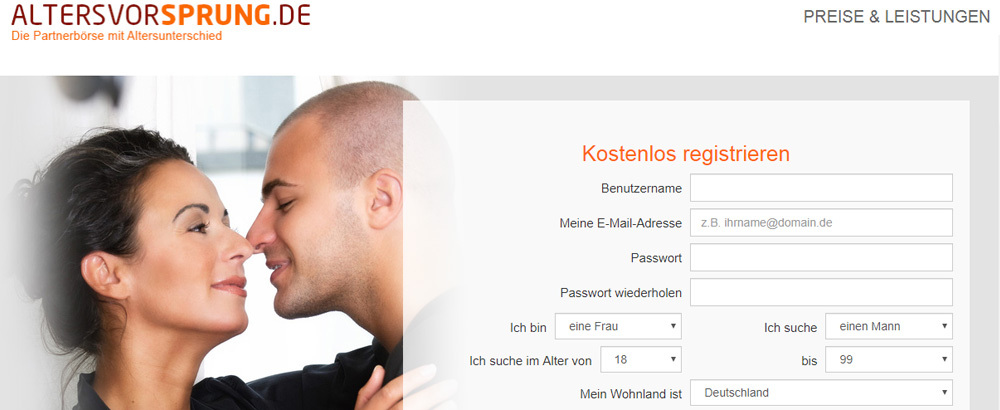Click the ALTERSVORSPRUNG.DE logo
The image size is (1000, 410).
tap(161, 14)
